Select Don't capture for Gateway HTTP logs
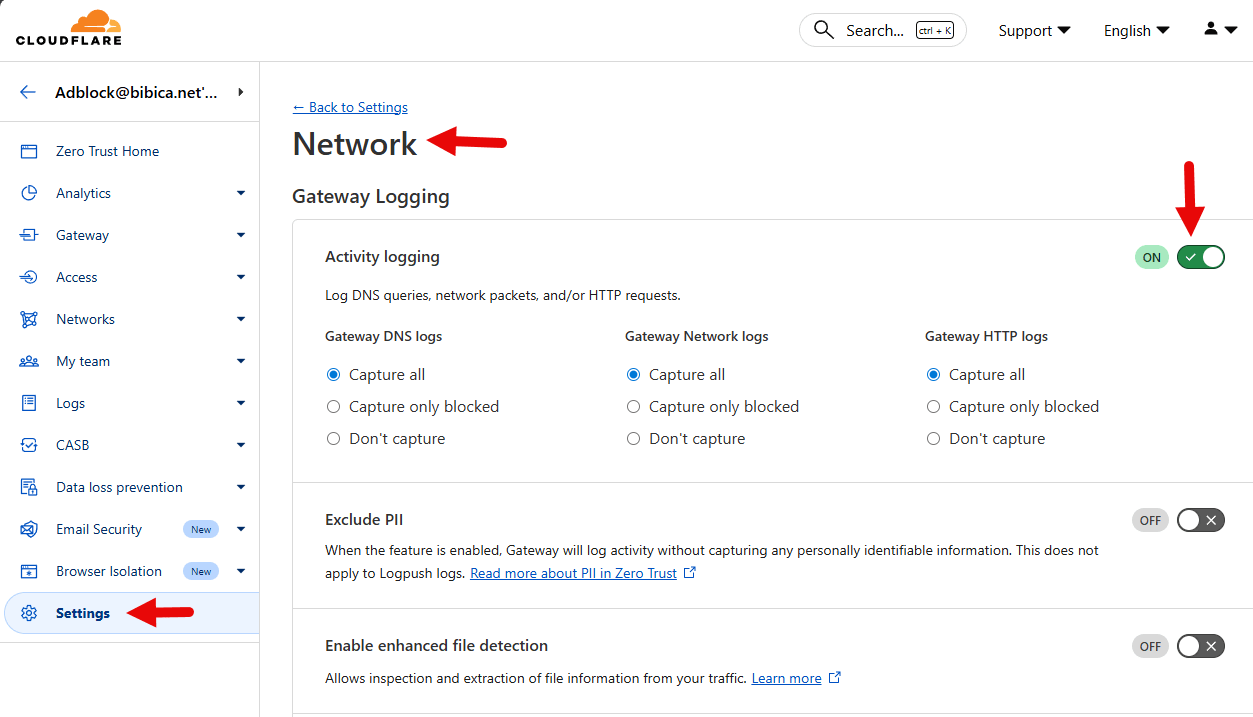 pos(934,439)
